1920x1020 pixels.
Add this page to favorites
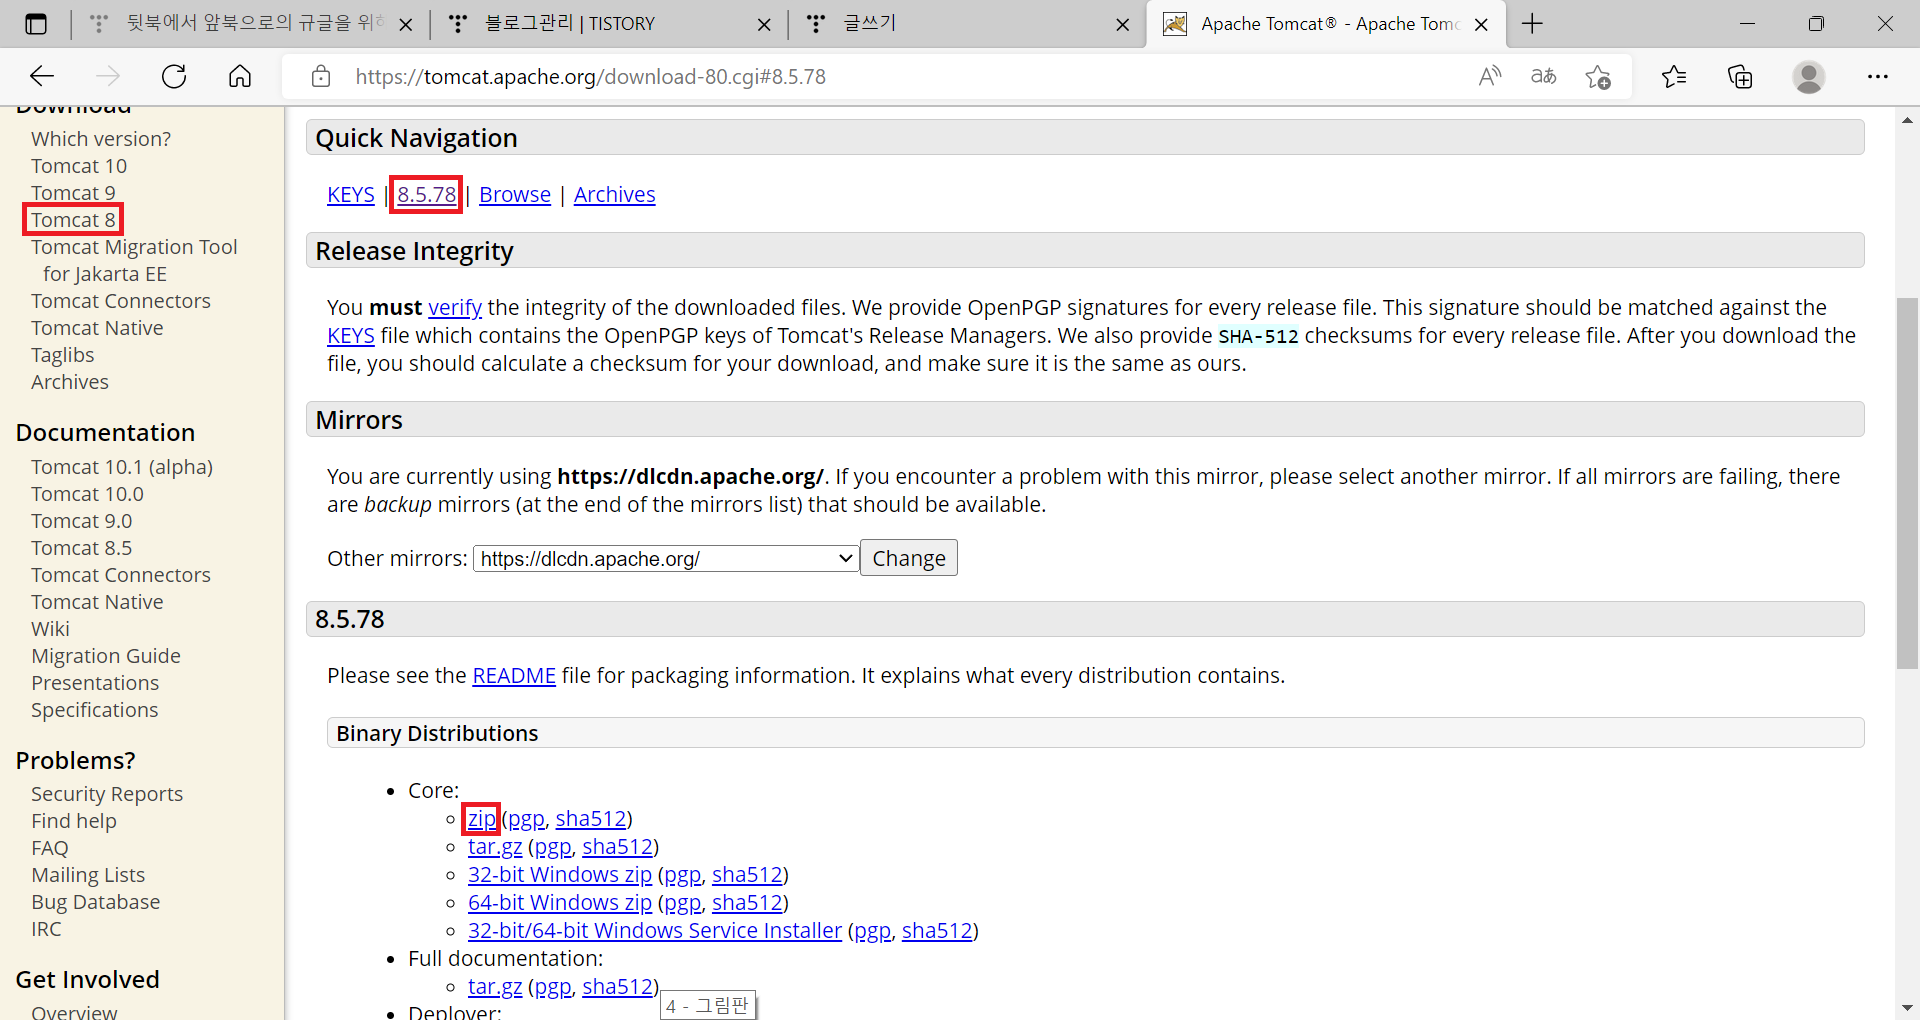click(1597, 76)
